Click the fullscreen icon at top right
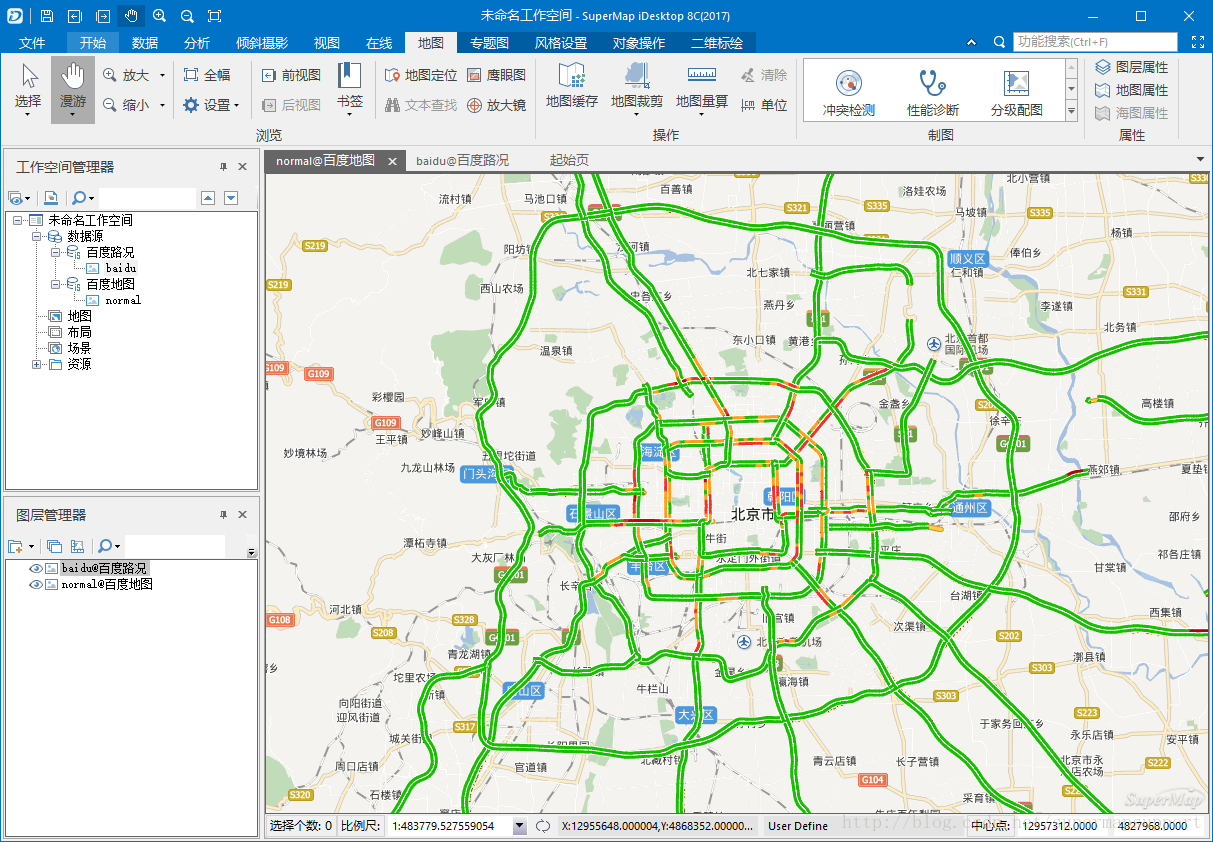This screenshot has width=1213, height=842. (1198, 42)
